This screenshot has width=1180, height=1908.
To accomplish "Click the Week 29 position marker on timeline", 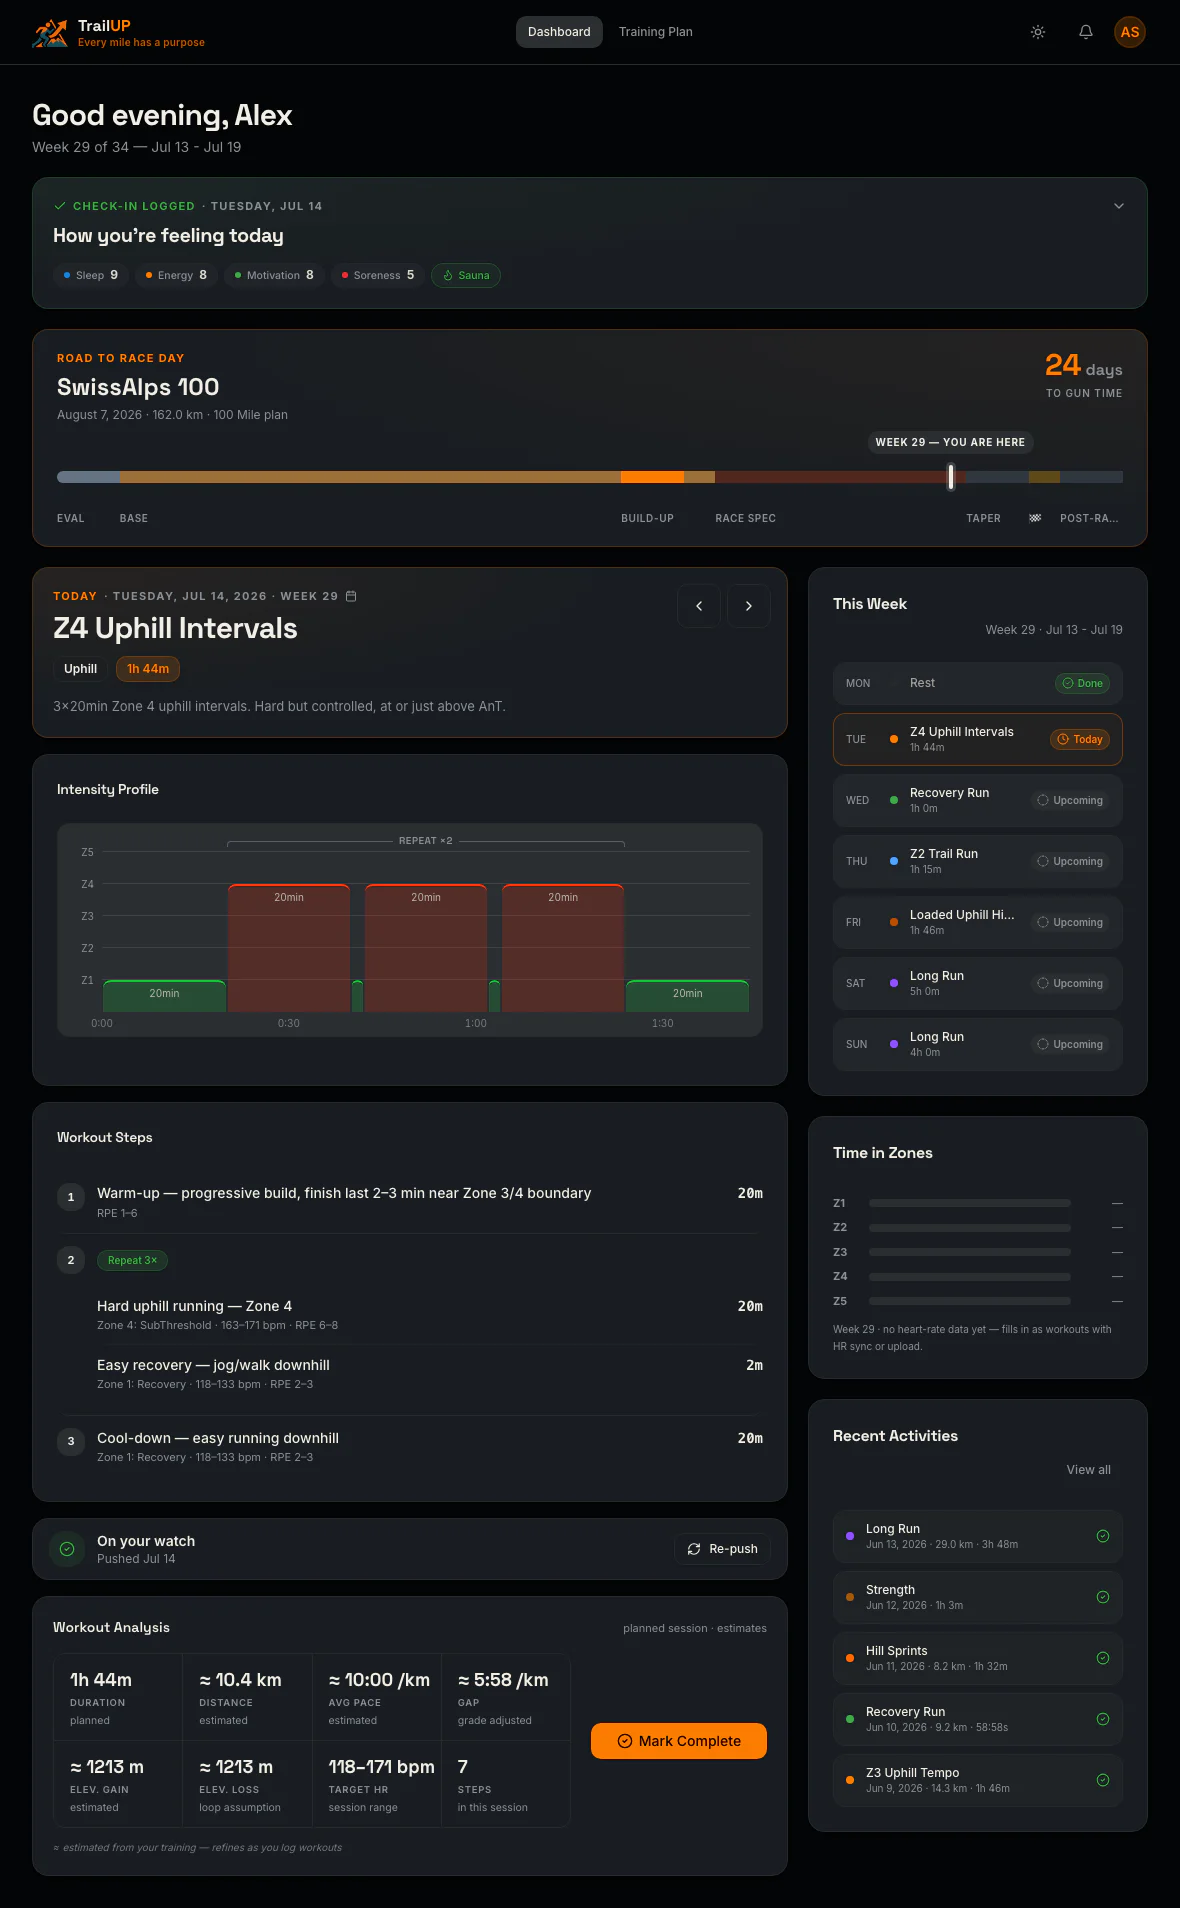I will pos(951,477).
